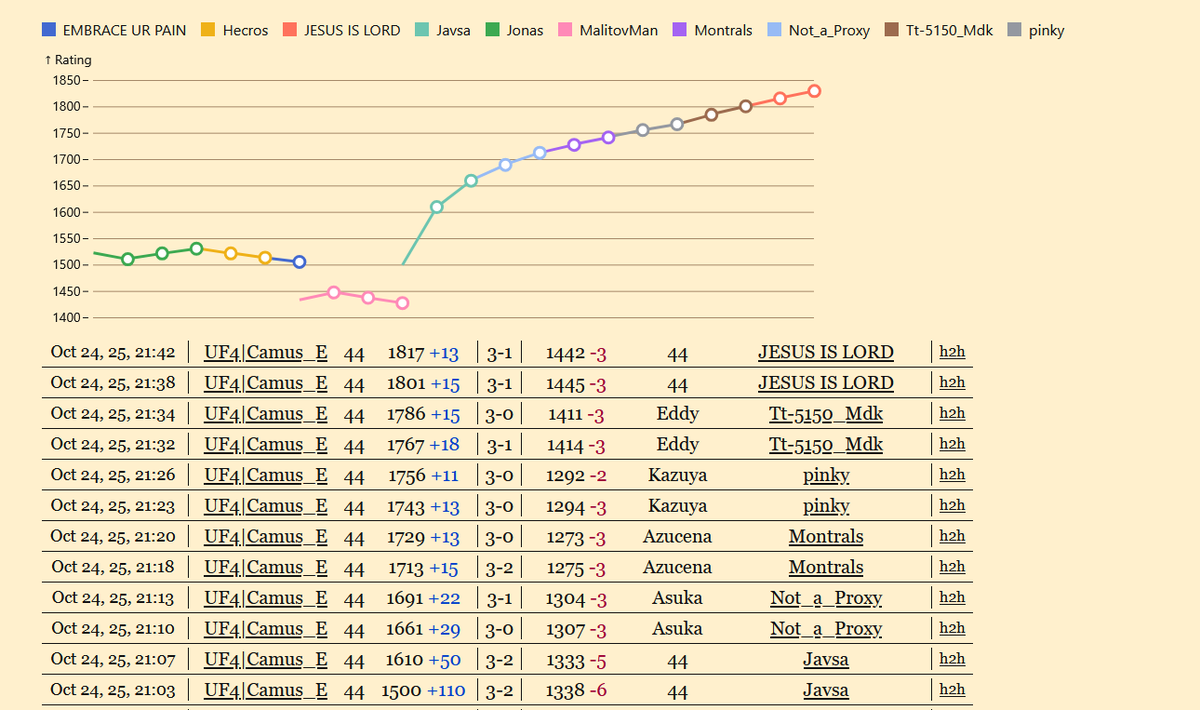
Task: Click the Azucena character in 21:20 row
Action: tap(678, 537)
